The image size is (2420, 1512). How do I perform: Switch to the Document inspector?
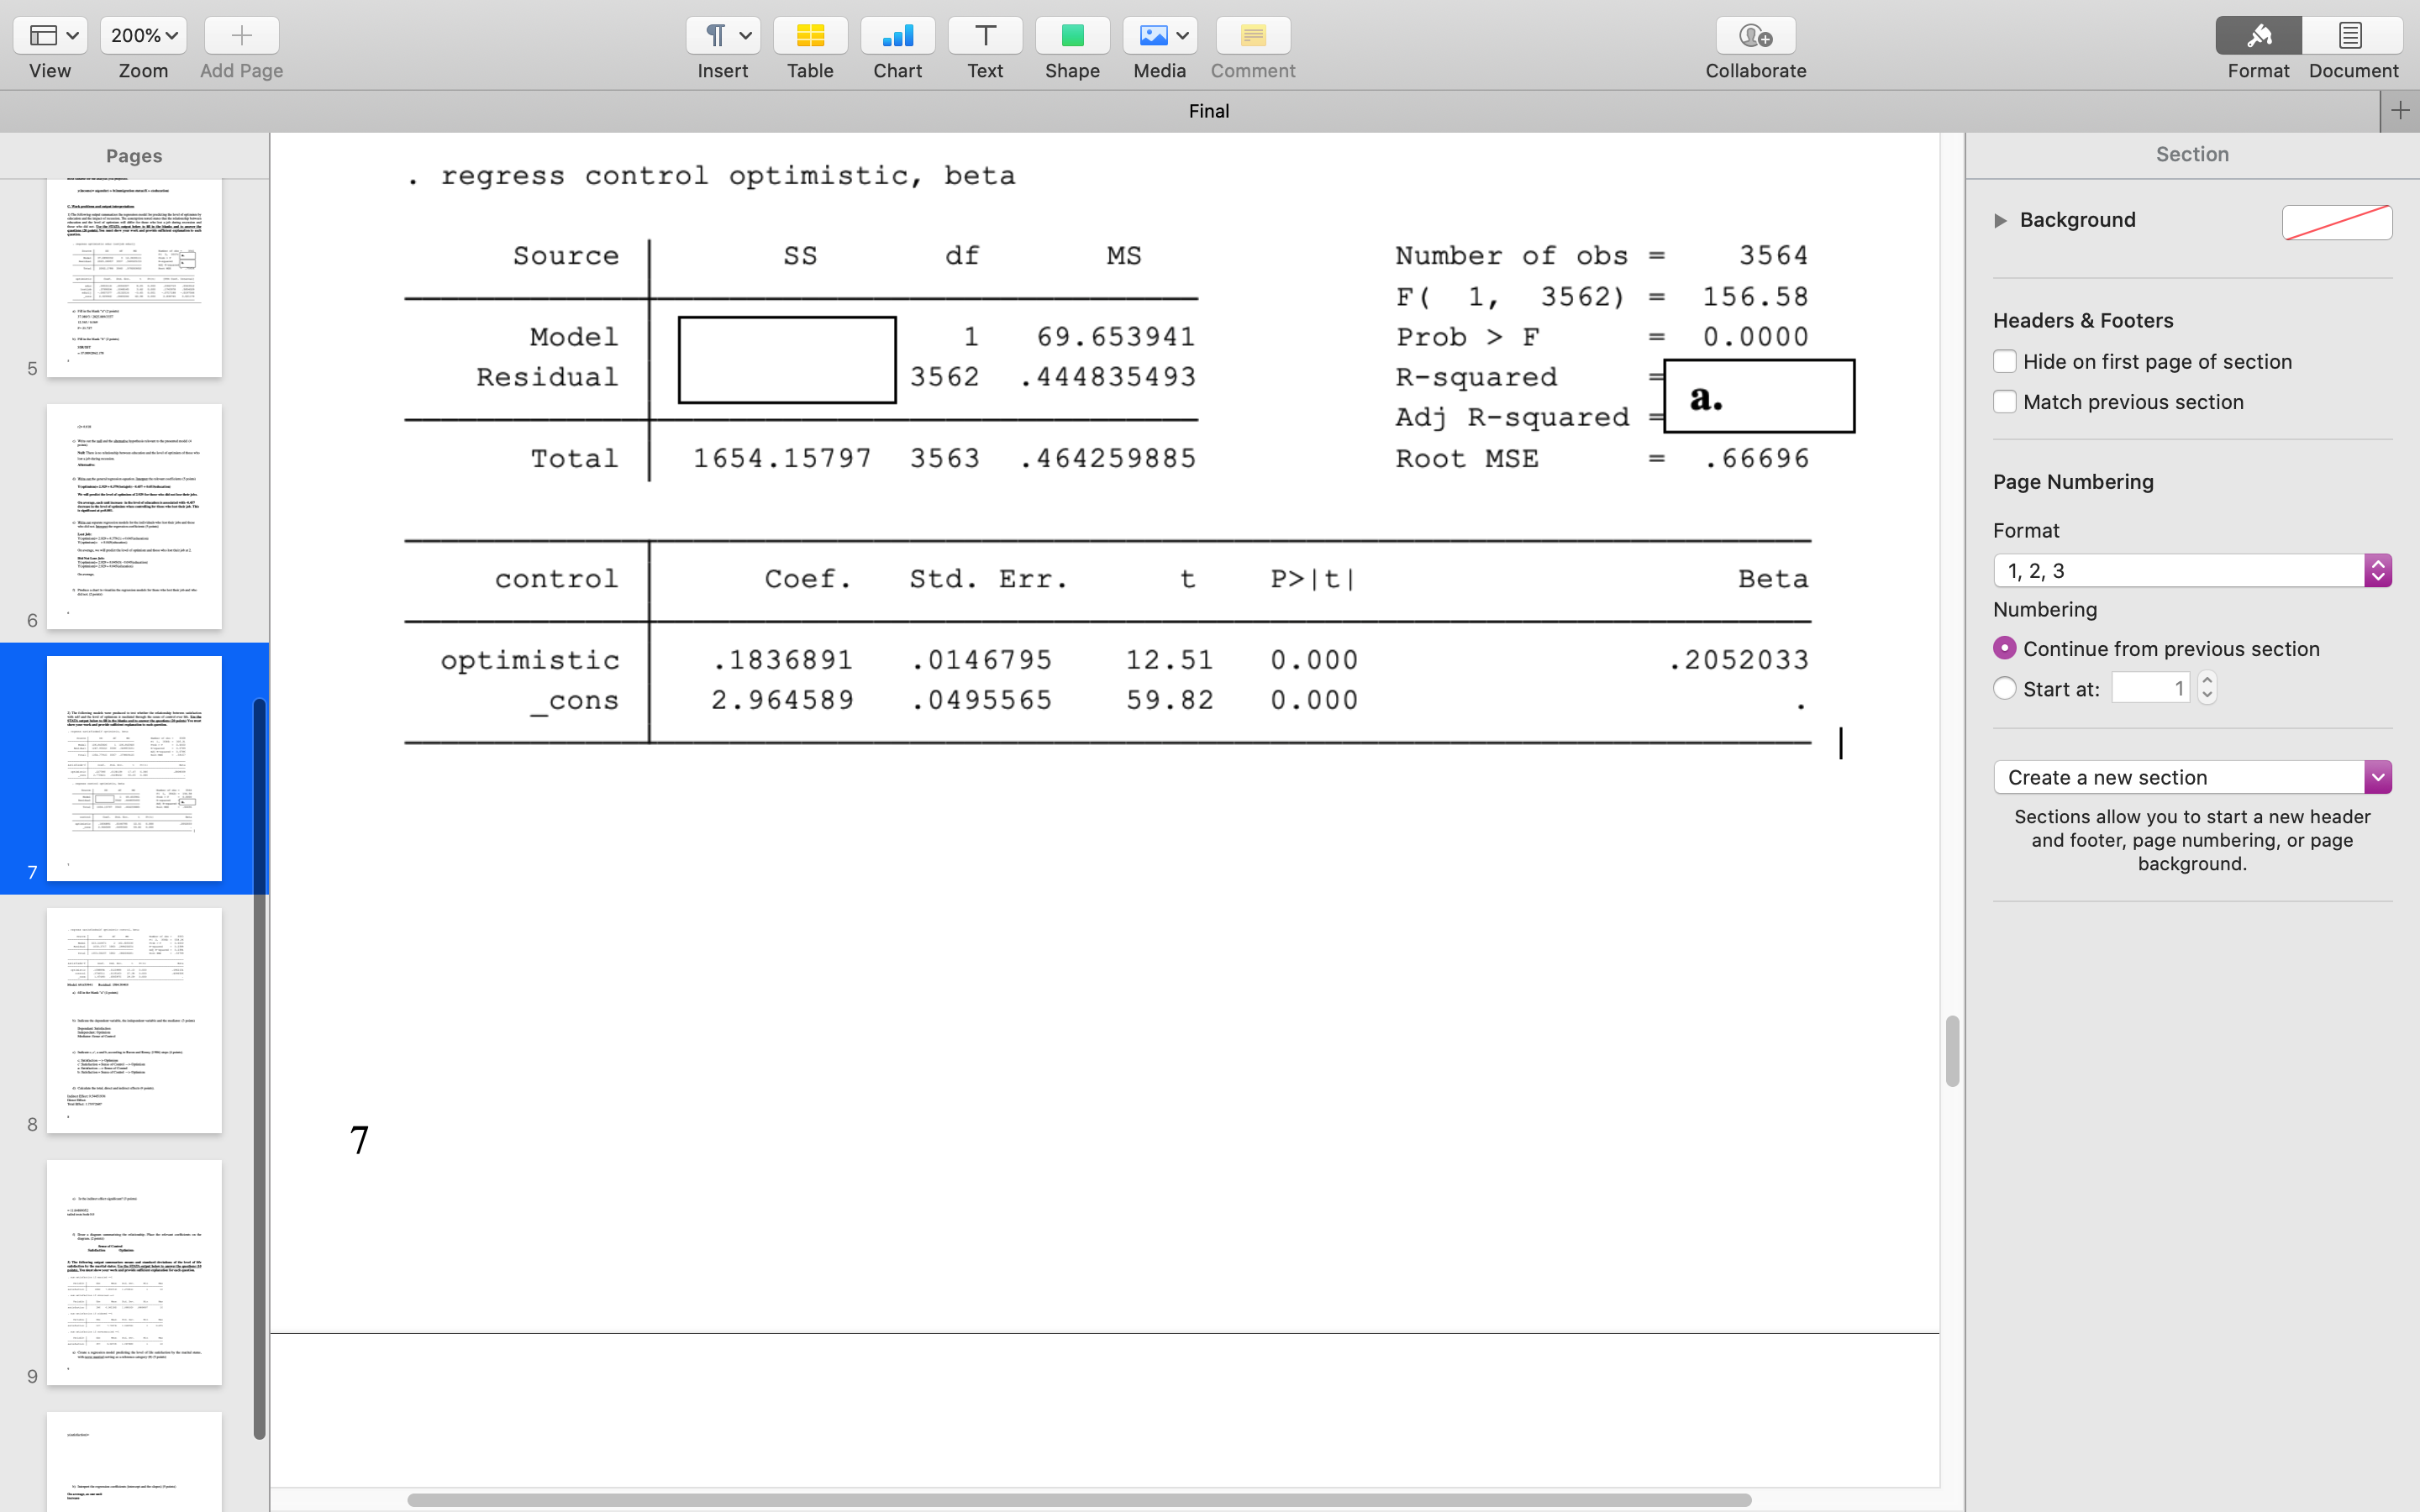[x=2352, y=35]
